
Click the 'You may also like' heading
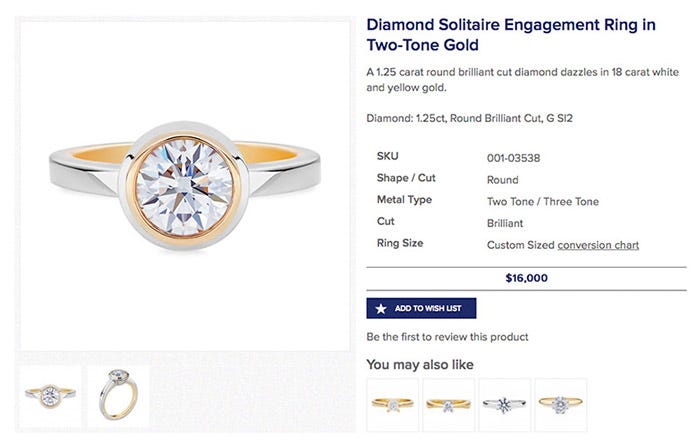[420, 365]
